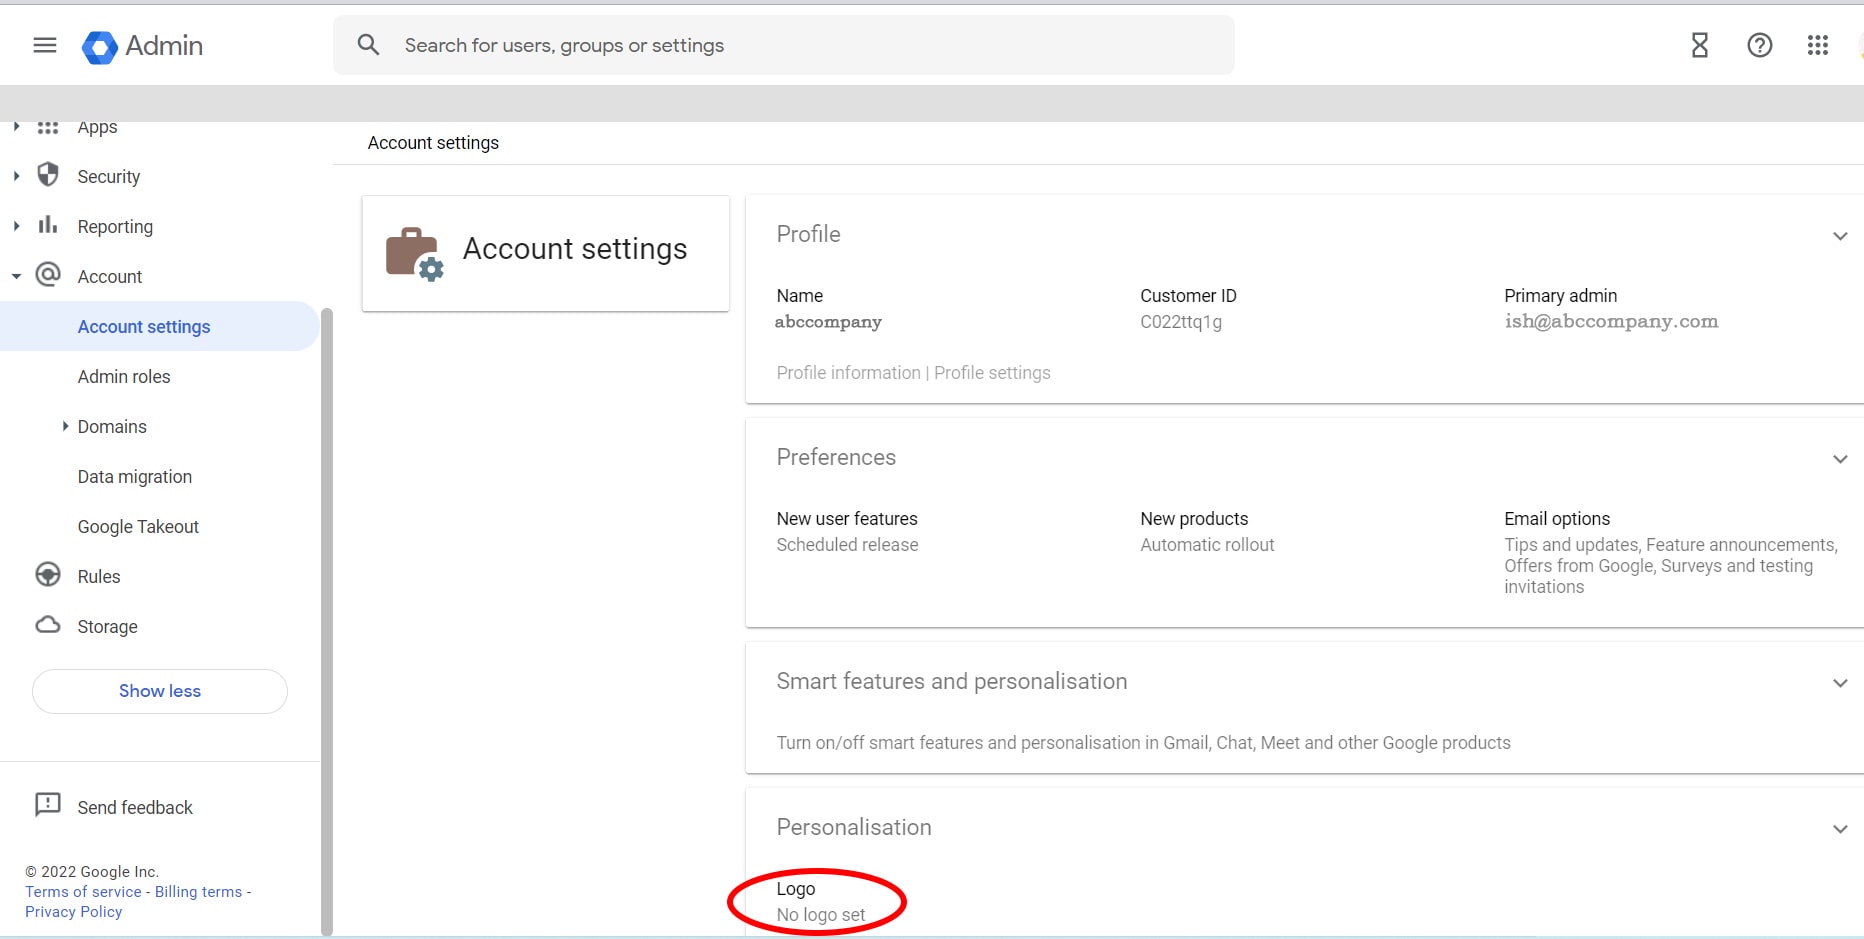Open Data migration in sidebar
The height and width of the screenshot is (939, 1864).
coord(135,477)
